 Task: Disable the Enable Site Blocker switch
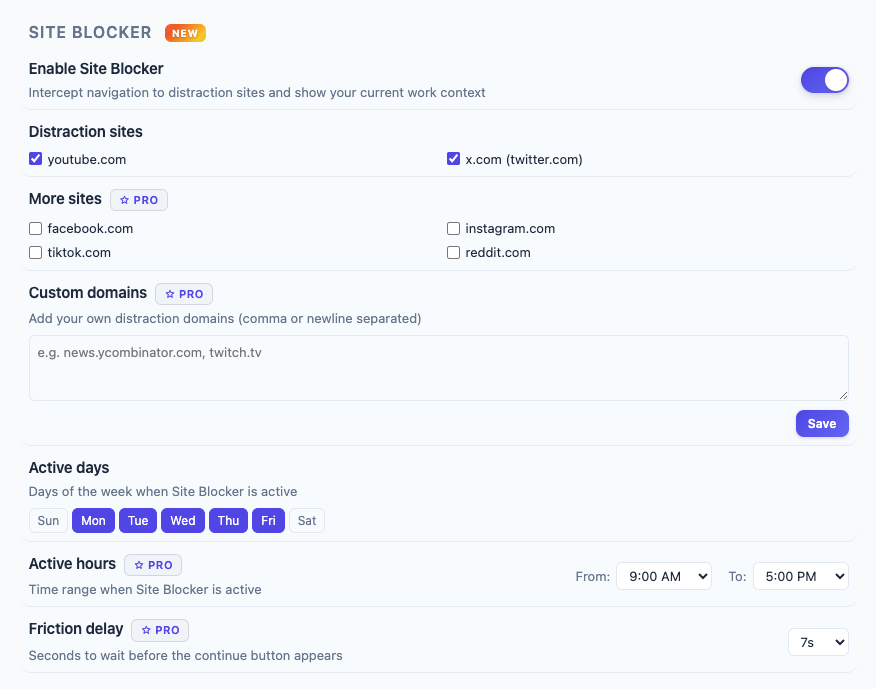(824, 80)
